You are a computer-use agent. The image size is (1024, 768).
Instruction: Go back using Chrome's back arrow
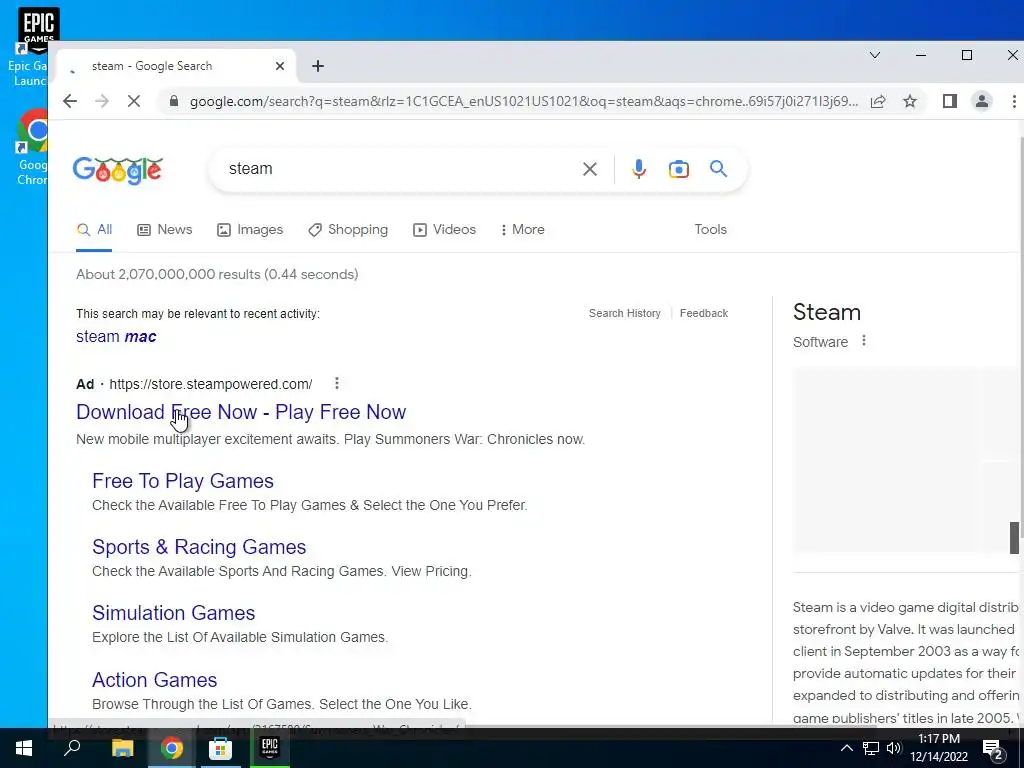(x=70, y=101)
